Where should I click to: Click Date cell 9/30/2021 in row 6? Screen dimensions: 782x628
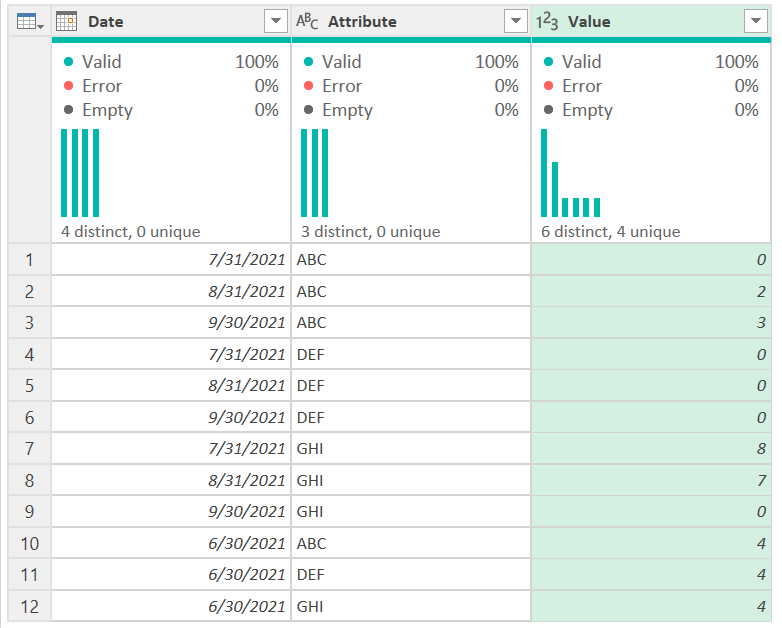click(171, 417)
